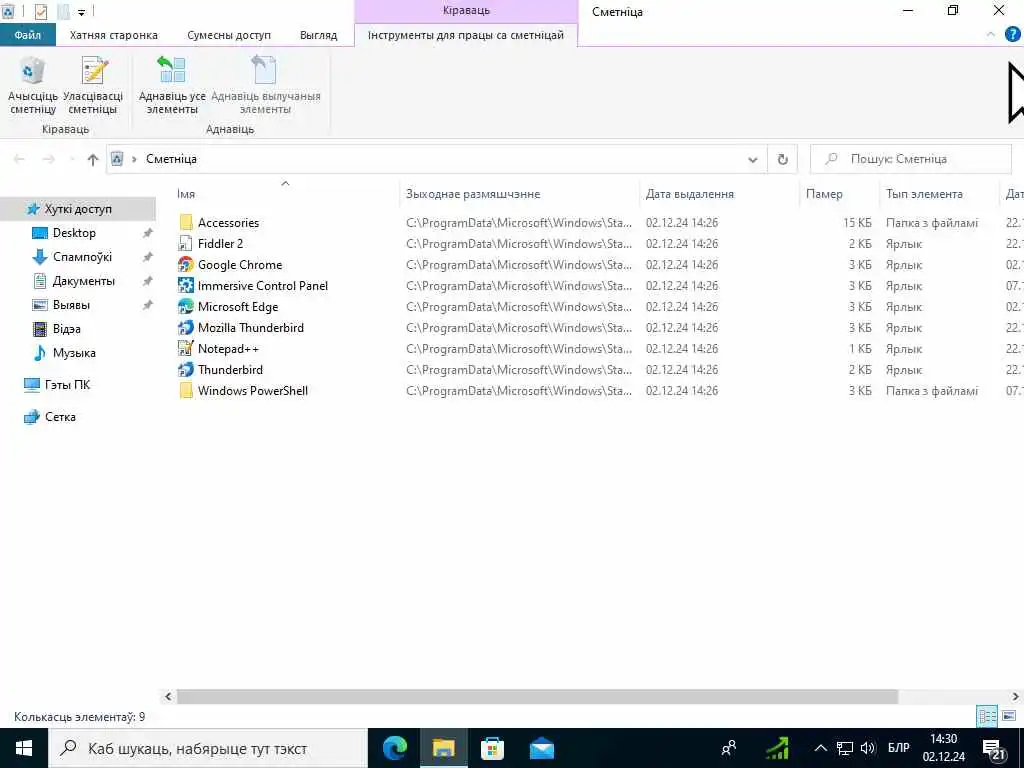Select the Mozilla Thunderbird shortcut icon
1024x768 pixels.
[x=185, y=328]
